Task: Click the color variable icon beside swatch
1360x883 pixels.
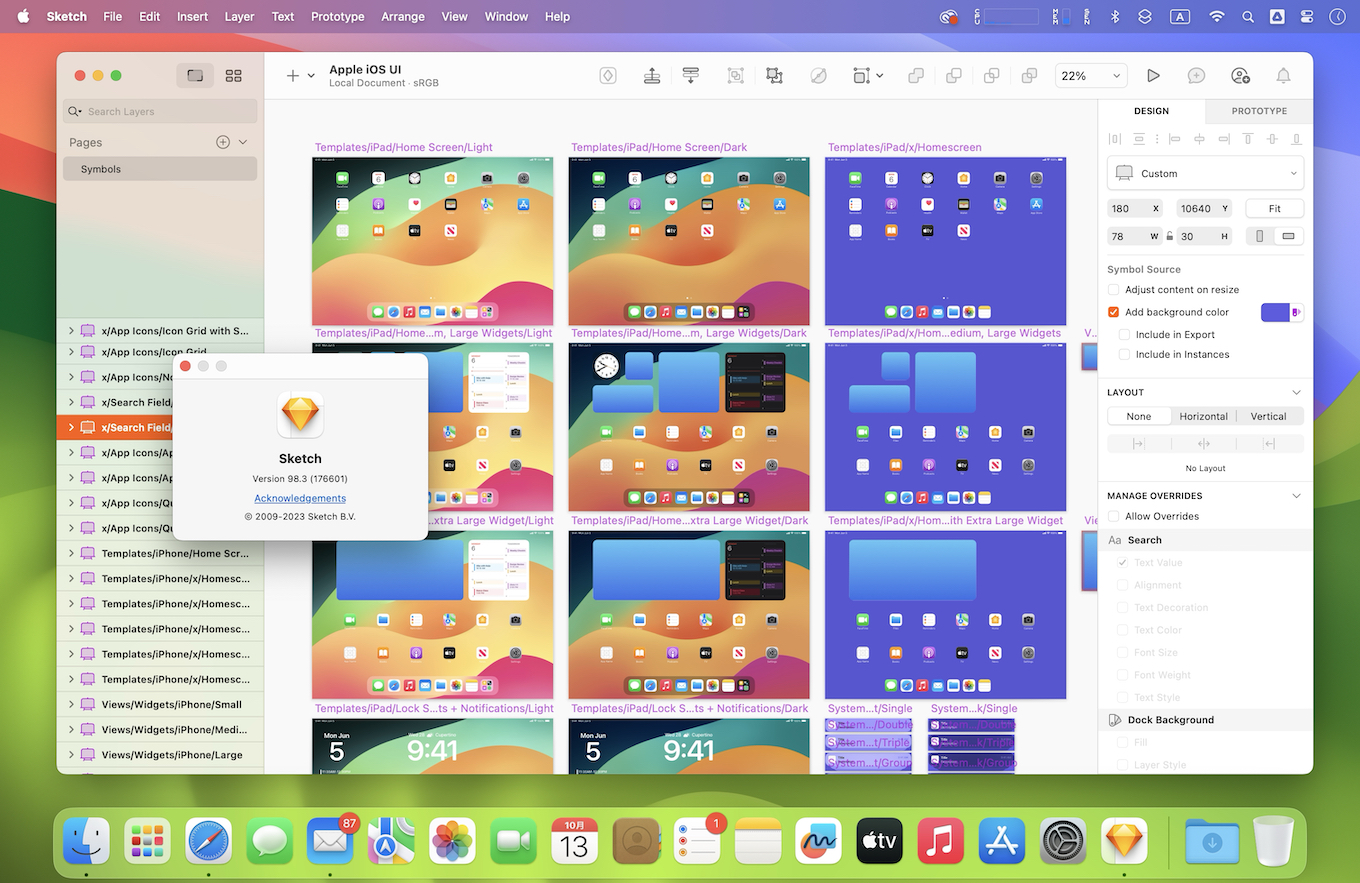Action: pyautogui.click(x=1297, y=312)
